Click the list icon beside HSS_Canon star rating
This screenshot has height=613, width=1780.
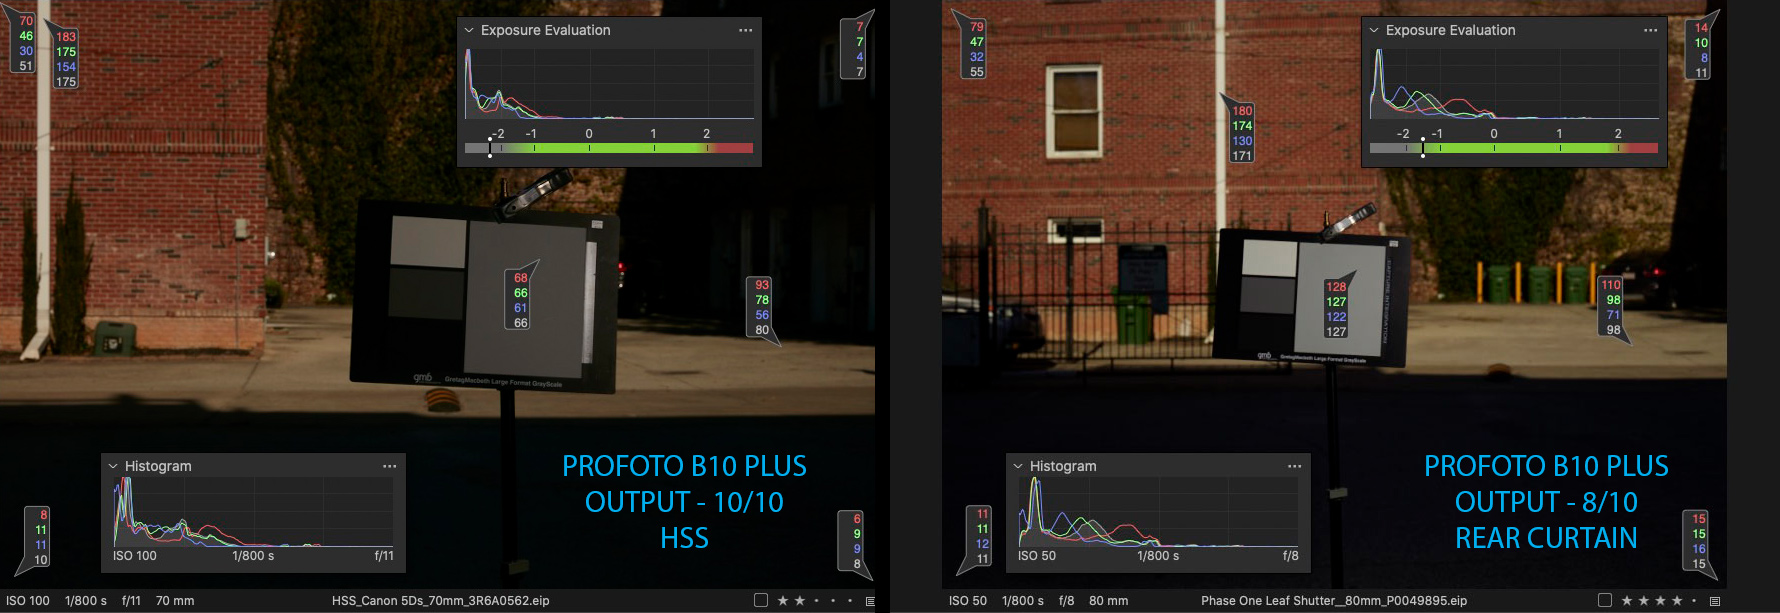(870, 601)
